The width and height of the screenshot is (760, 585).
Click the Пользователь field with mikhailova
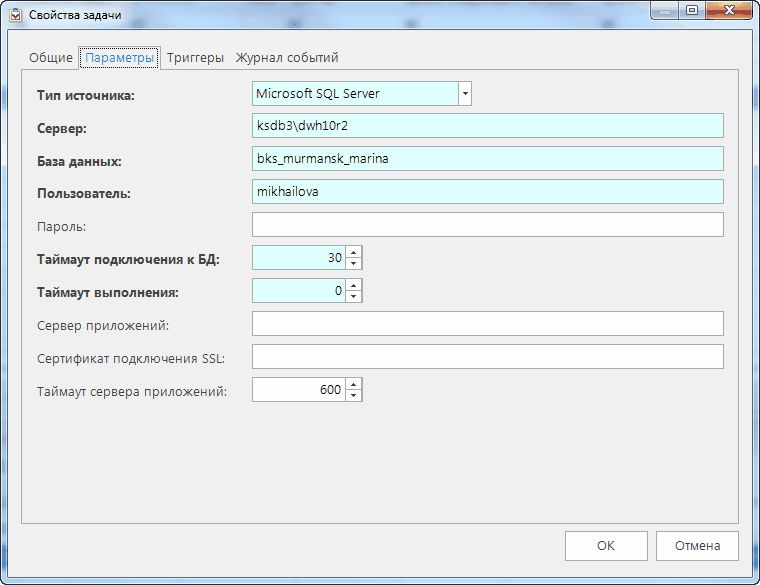[487, 192]
